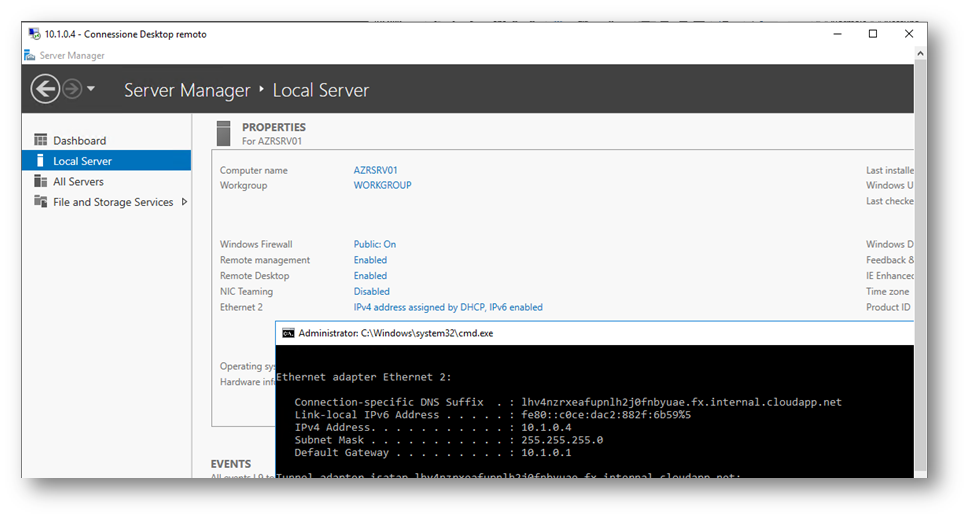Click the Dashboard icon in sidebar
The image size is (970, 520).
[41, 140]
